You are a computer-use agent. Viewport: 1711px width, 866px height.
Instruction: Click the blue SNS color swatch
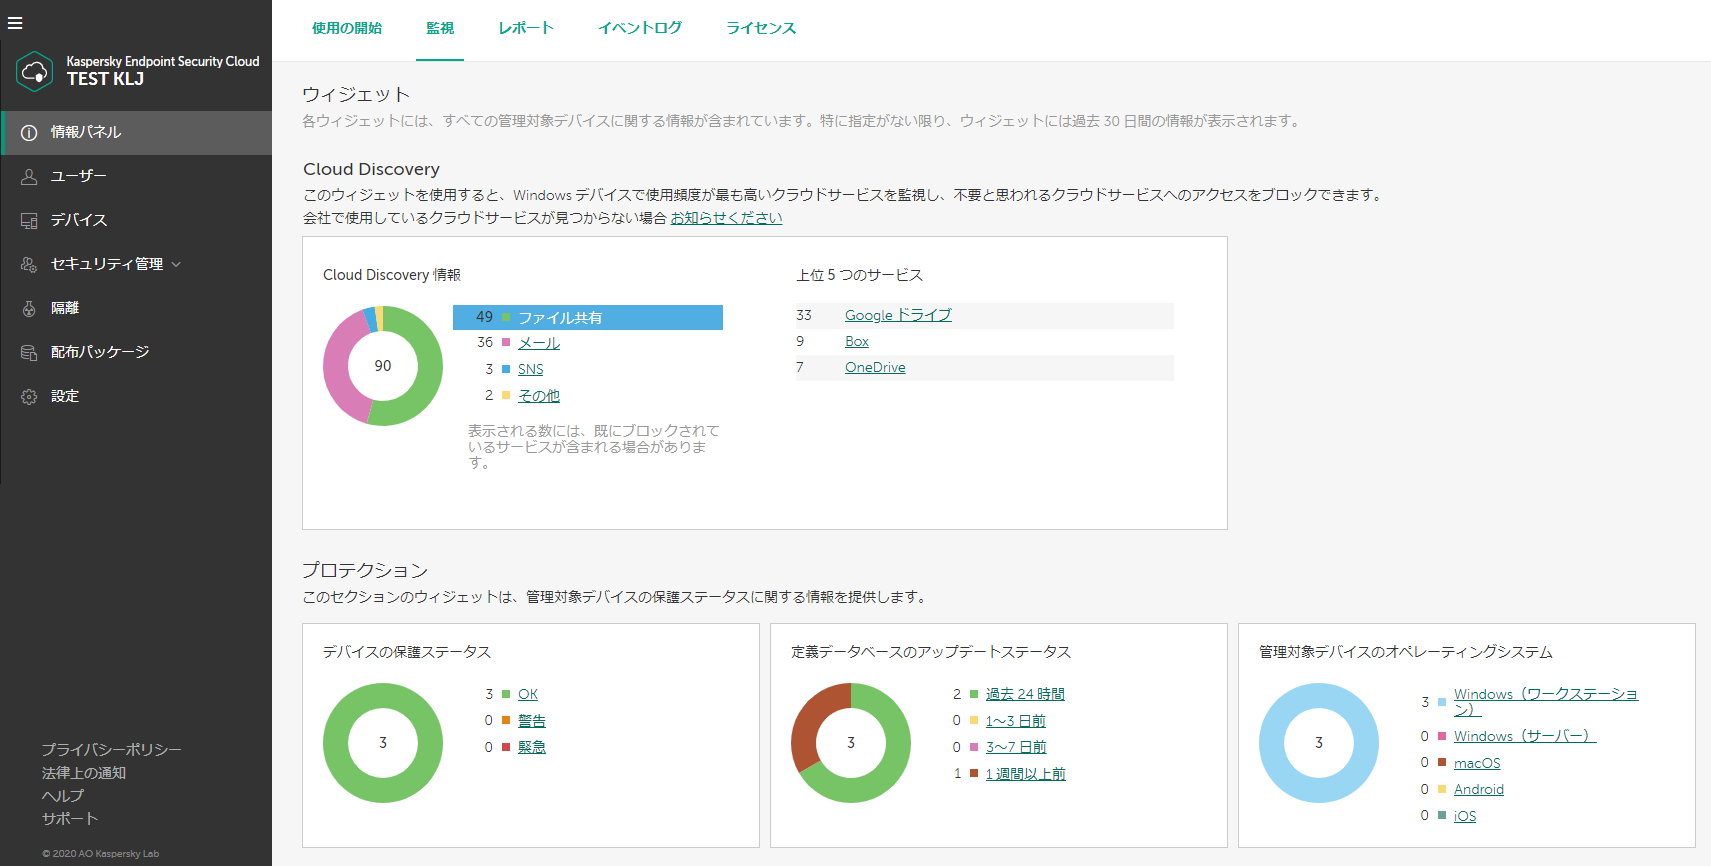(506, 369)
